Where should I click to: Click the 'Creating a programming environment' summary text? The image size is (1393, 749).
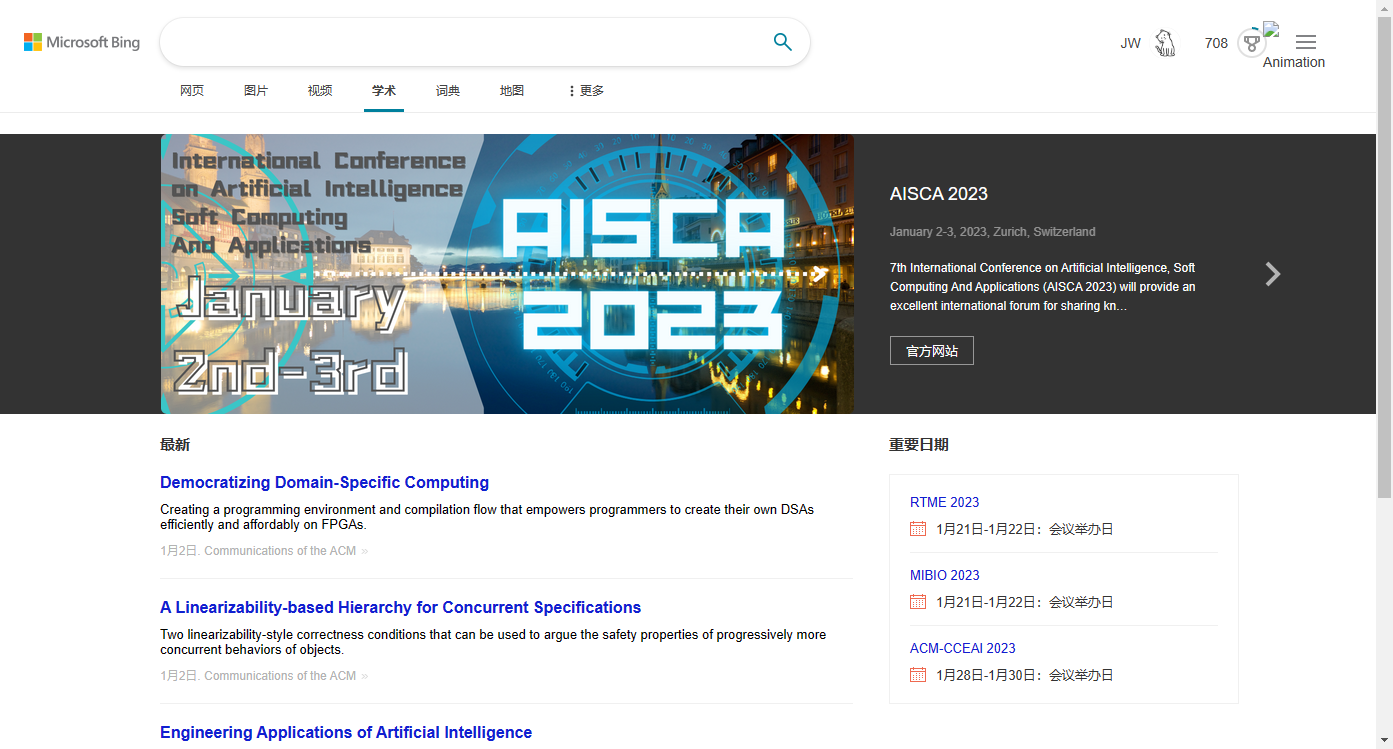487,517
